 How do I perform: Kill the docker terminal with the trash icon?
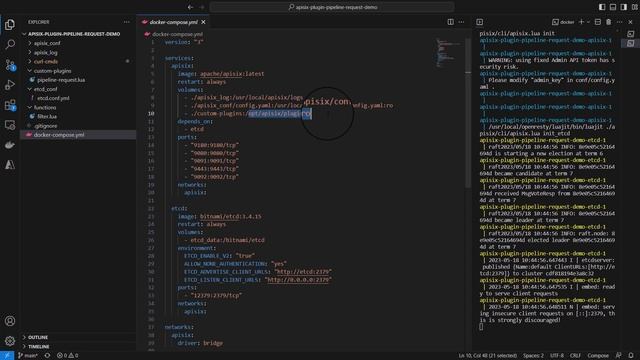609,22
